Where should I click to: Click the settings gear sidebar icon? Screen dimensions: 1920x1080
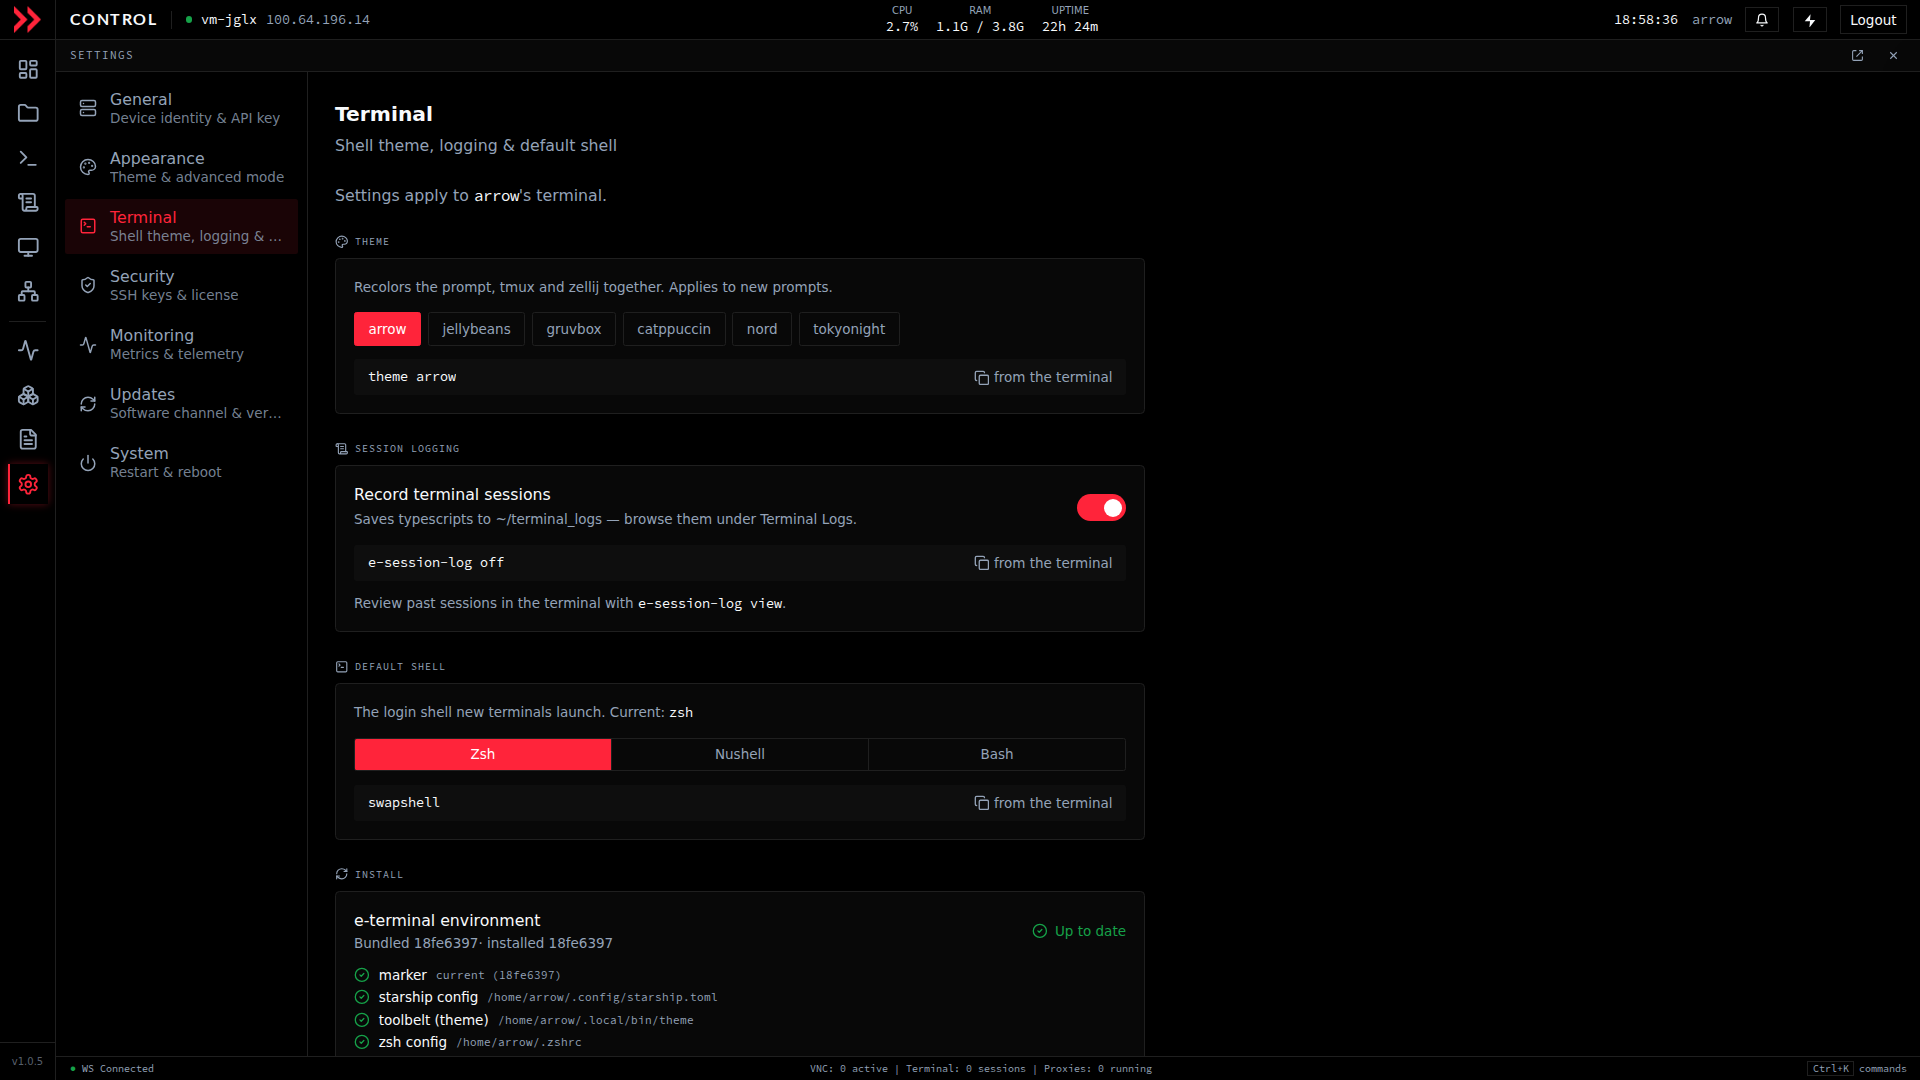coord(28,484)
